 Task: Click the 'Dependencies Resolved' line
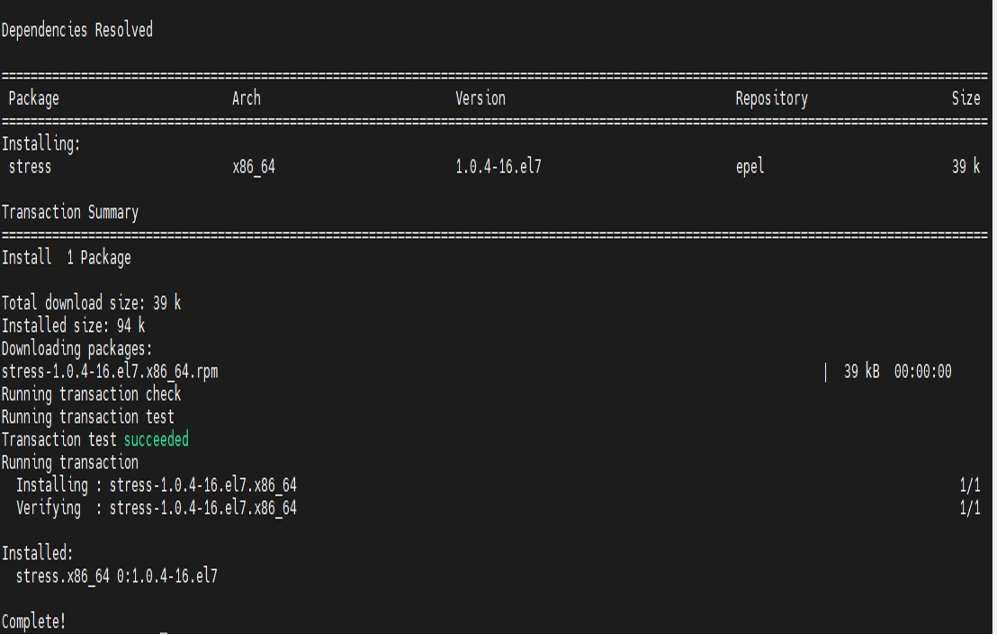(77, 30)
